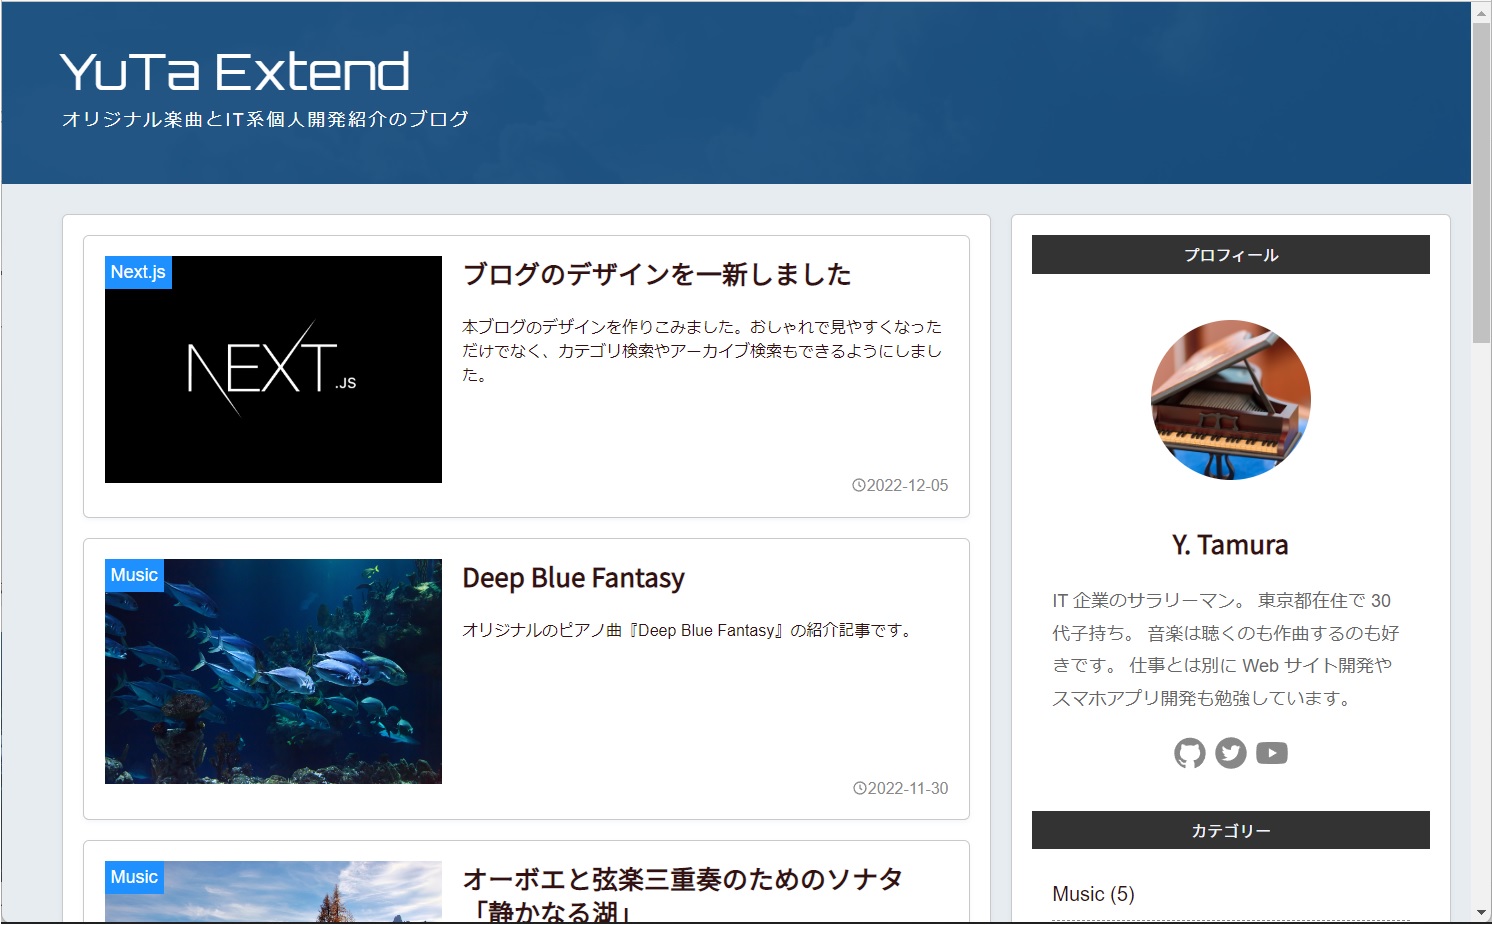
Task: Open the オーボエと弦楽三重奏 sonata post
Action: click(x=681, y=878)
